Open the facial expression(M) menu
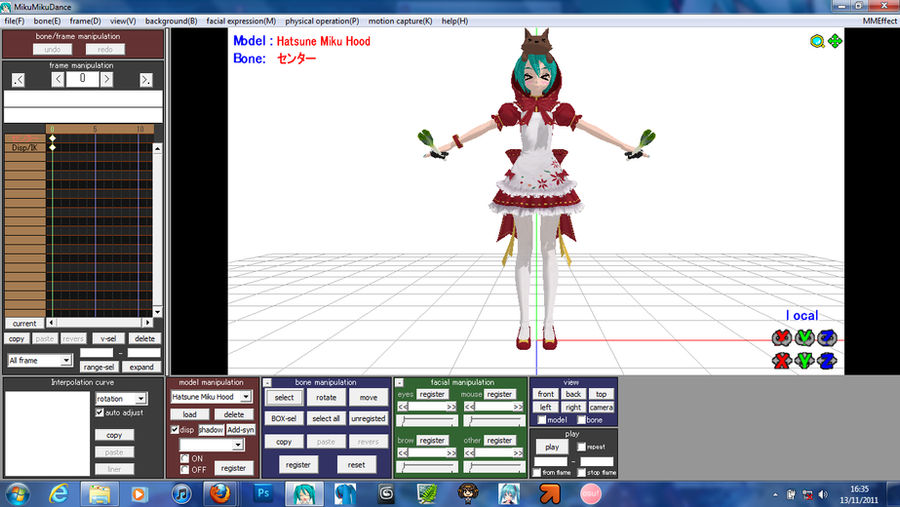Image resolution: width=900 pixels, height=507 pixels. coord(241,21)
